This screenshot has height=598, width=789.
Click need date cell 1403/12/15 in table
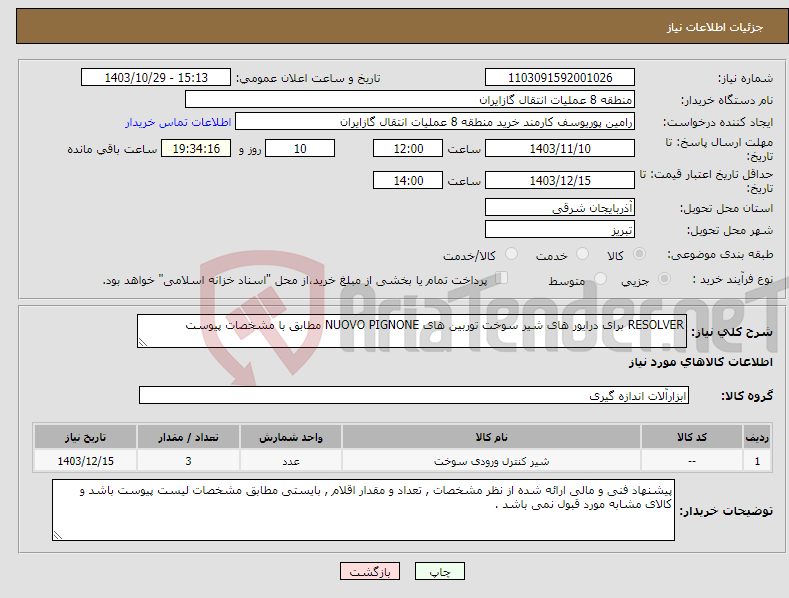coord(86,461)
